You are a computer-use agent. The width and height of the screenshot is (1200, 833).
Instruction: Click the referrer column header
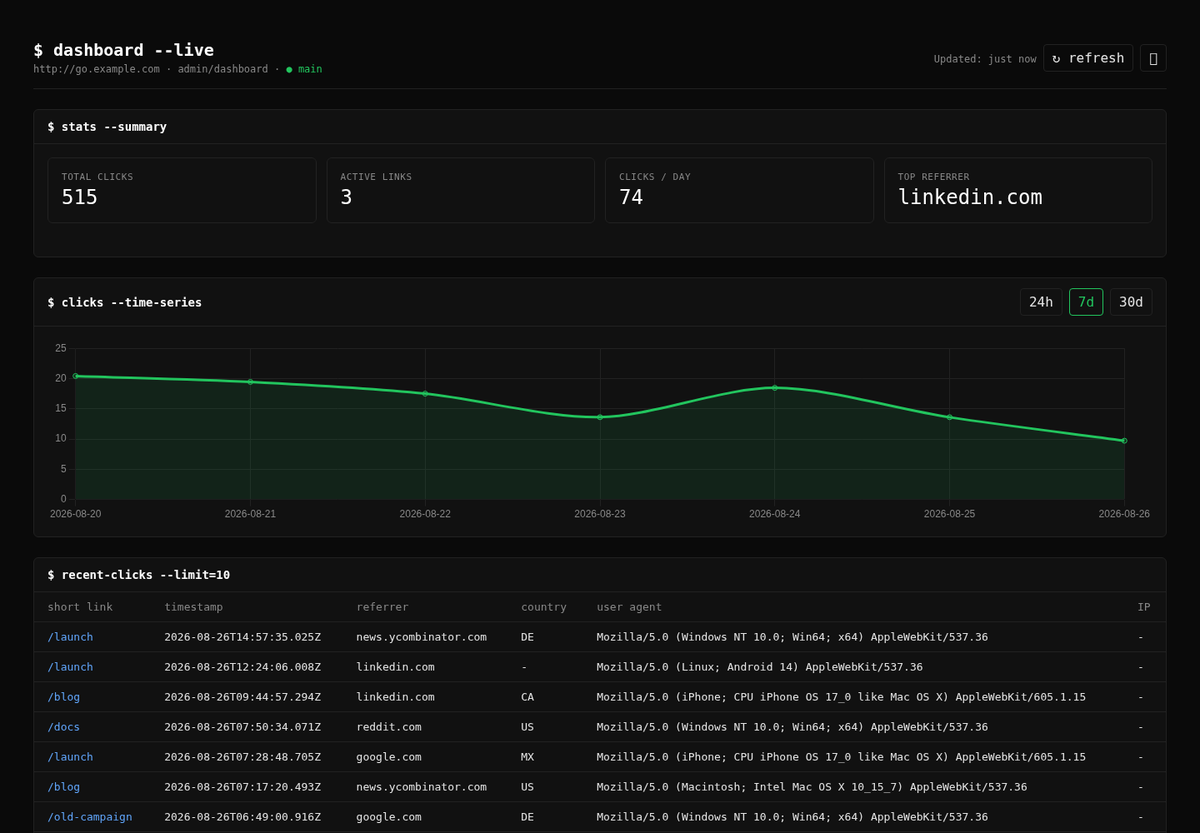(x=382, y=607)
